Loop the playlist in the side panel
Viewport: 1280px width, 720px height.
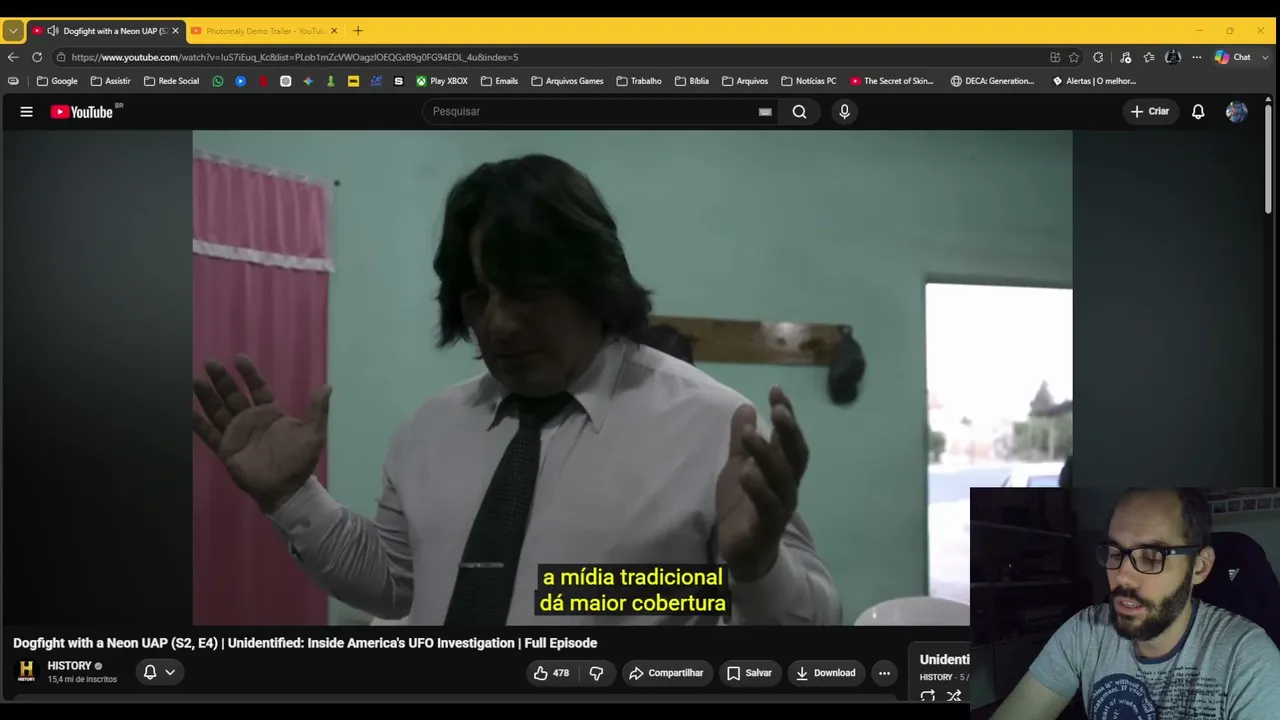tap(928, 696)
